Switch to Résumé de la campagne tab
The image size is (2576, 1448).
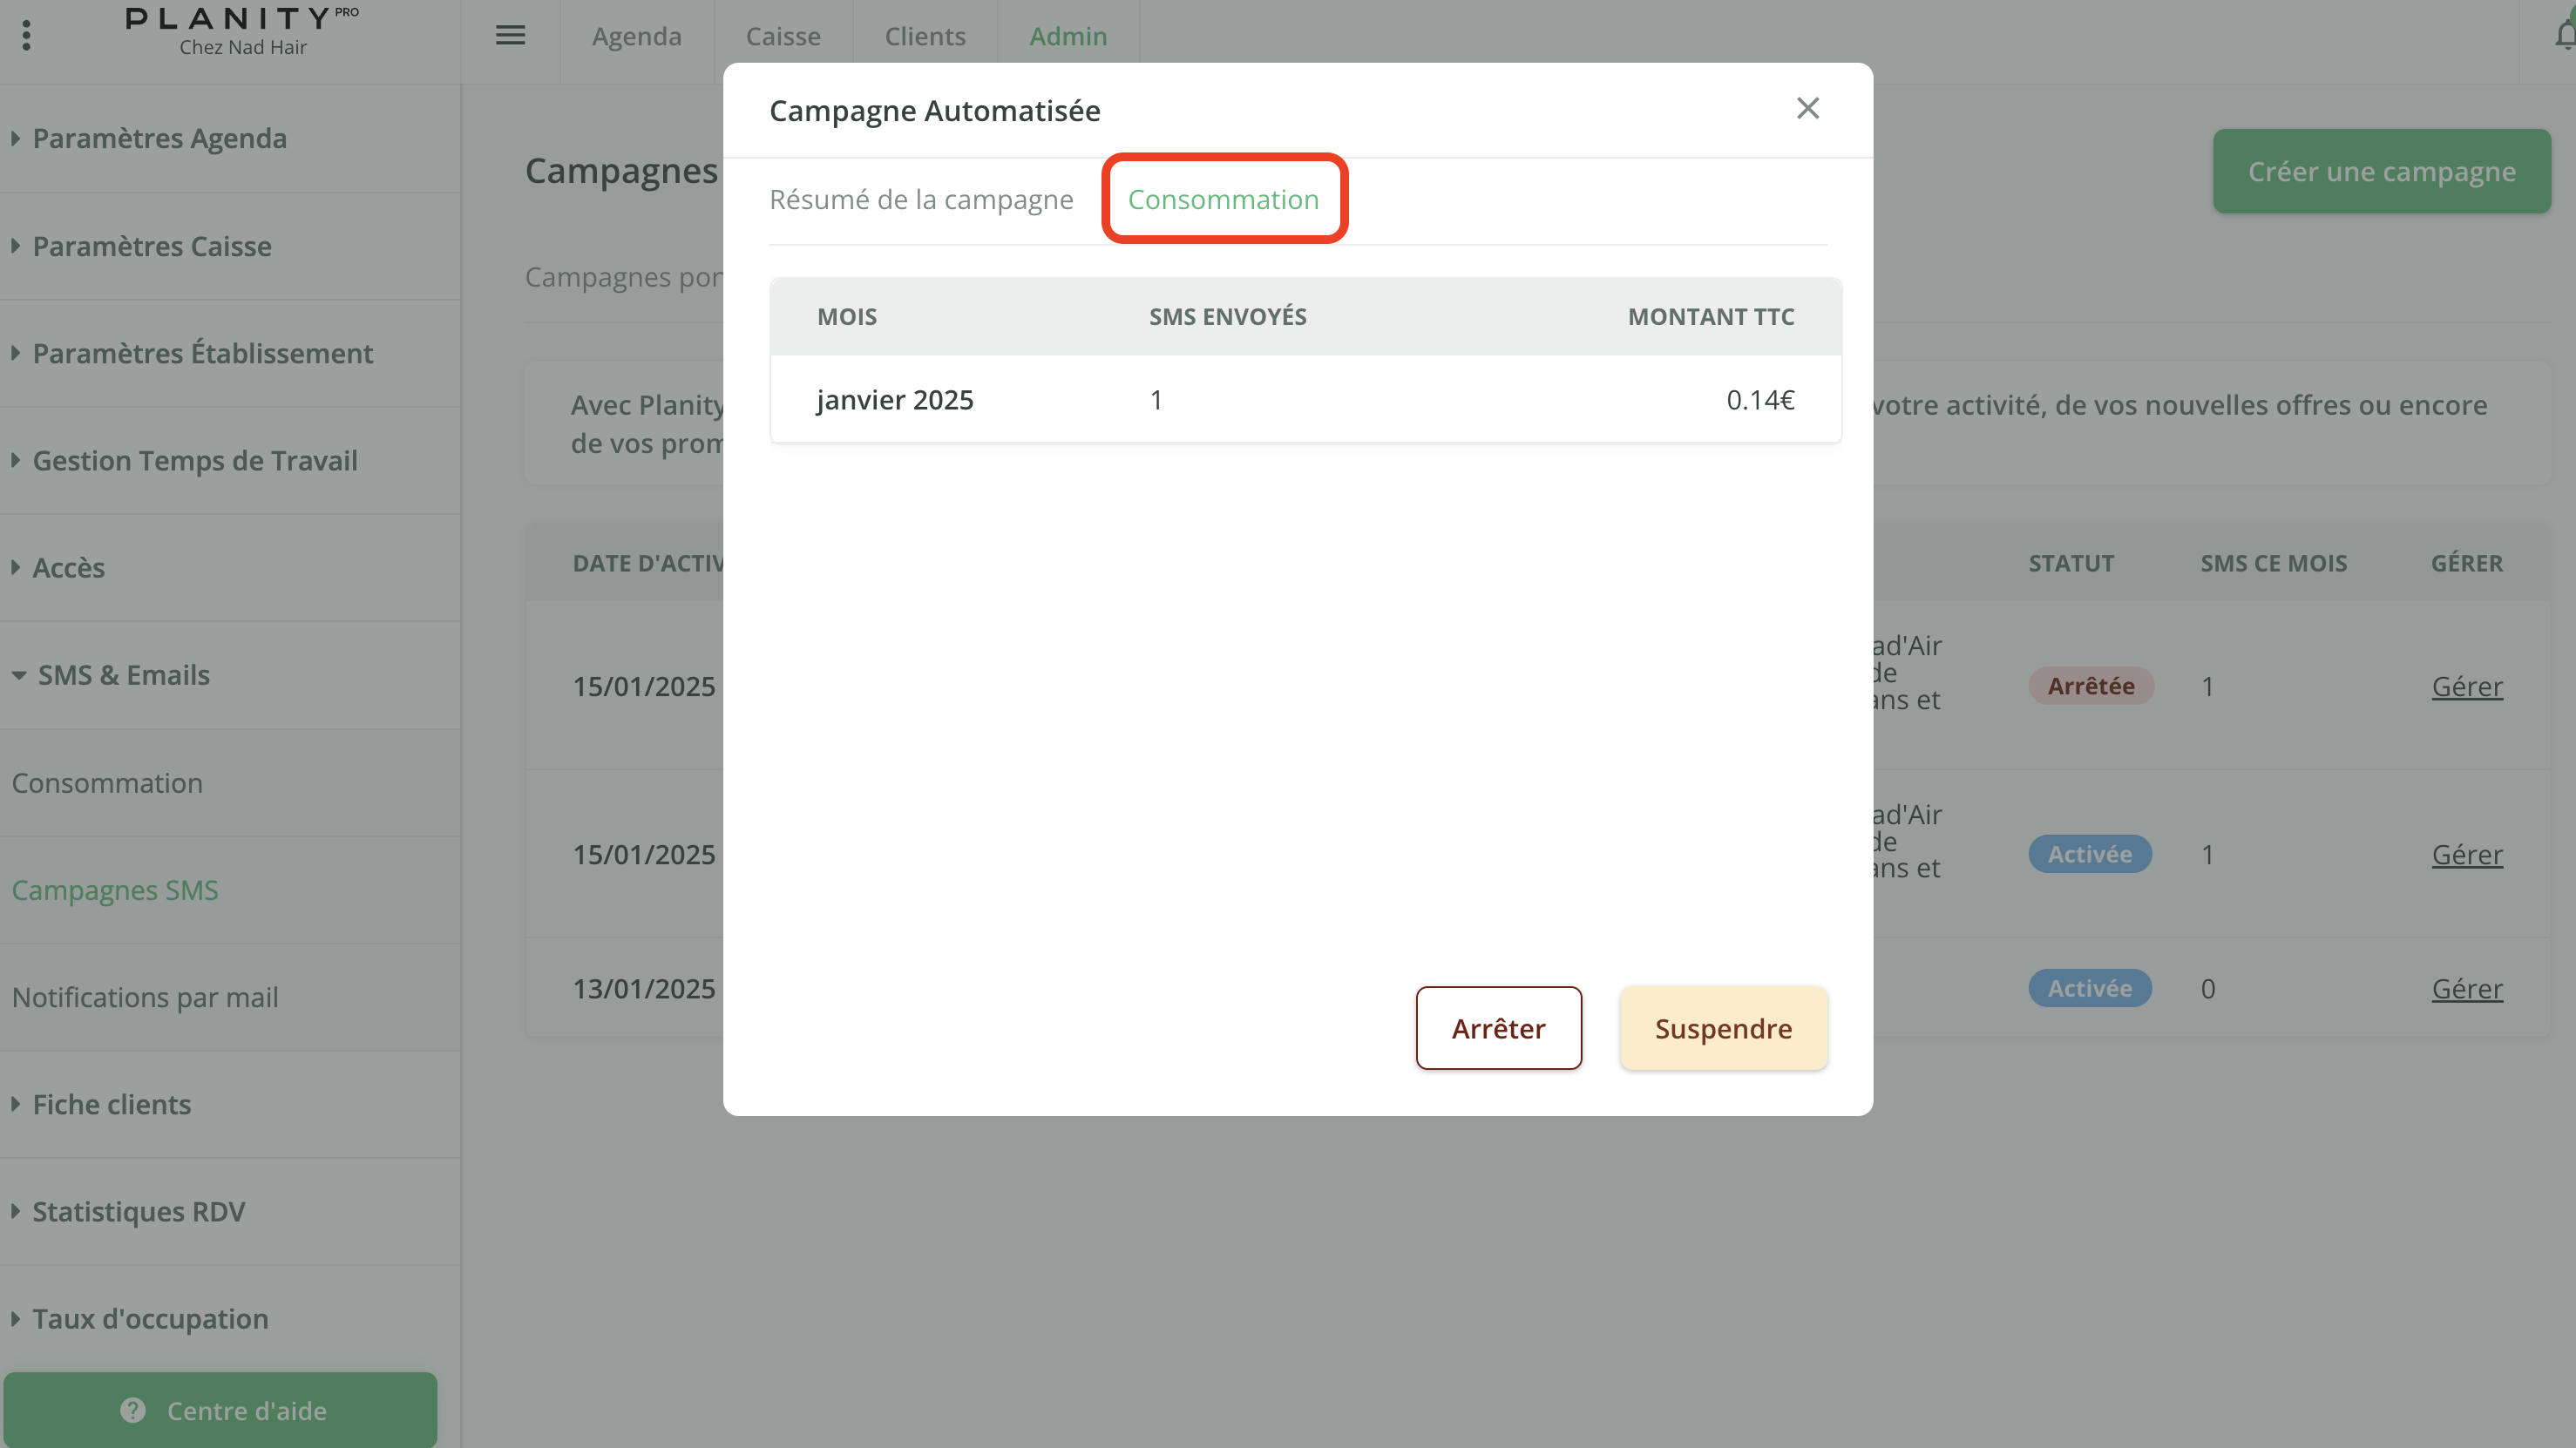pyautogui.click(x=920, y=200)
